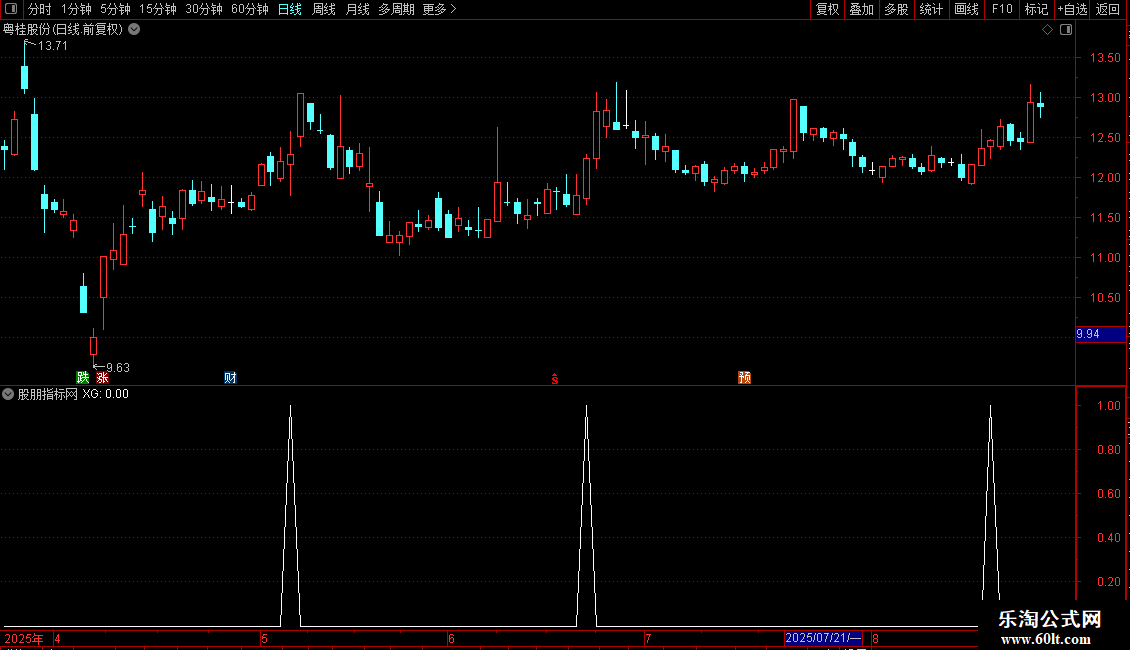Screen dimensions: 1130x650
Task: Click the 2025年 year label on timeline
Action: (x=24, y=638)
